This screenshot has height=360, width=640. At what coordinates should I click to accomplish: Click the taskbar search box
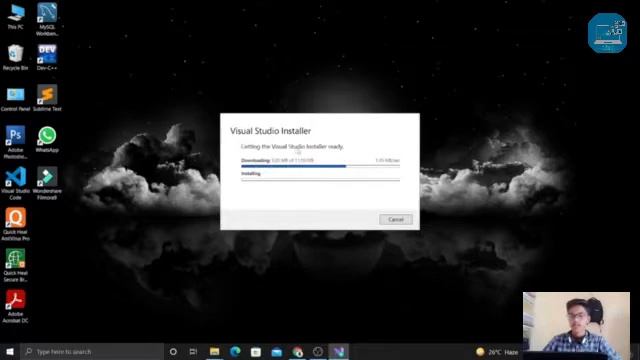[x=92, y=351]
